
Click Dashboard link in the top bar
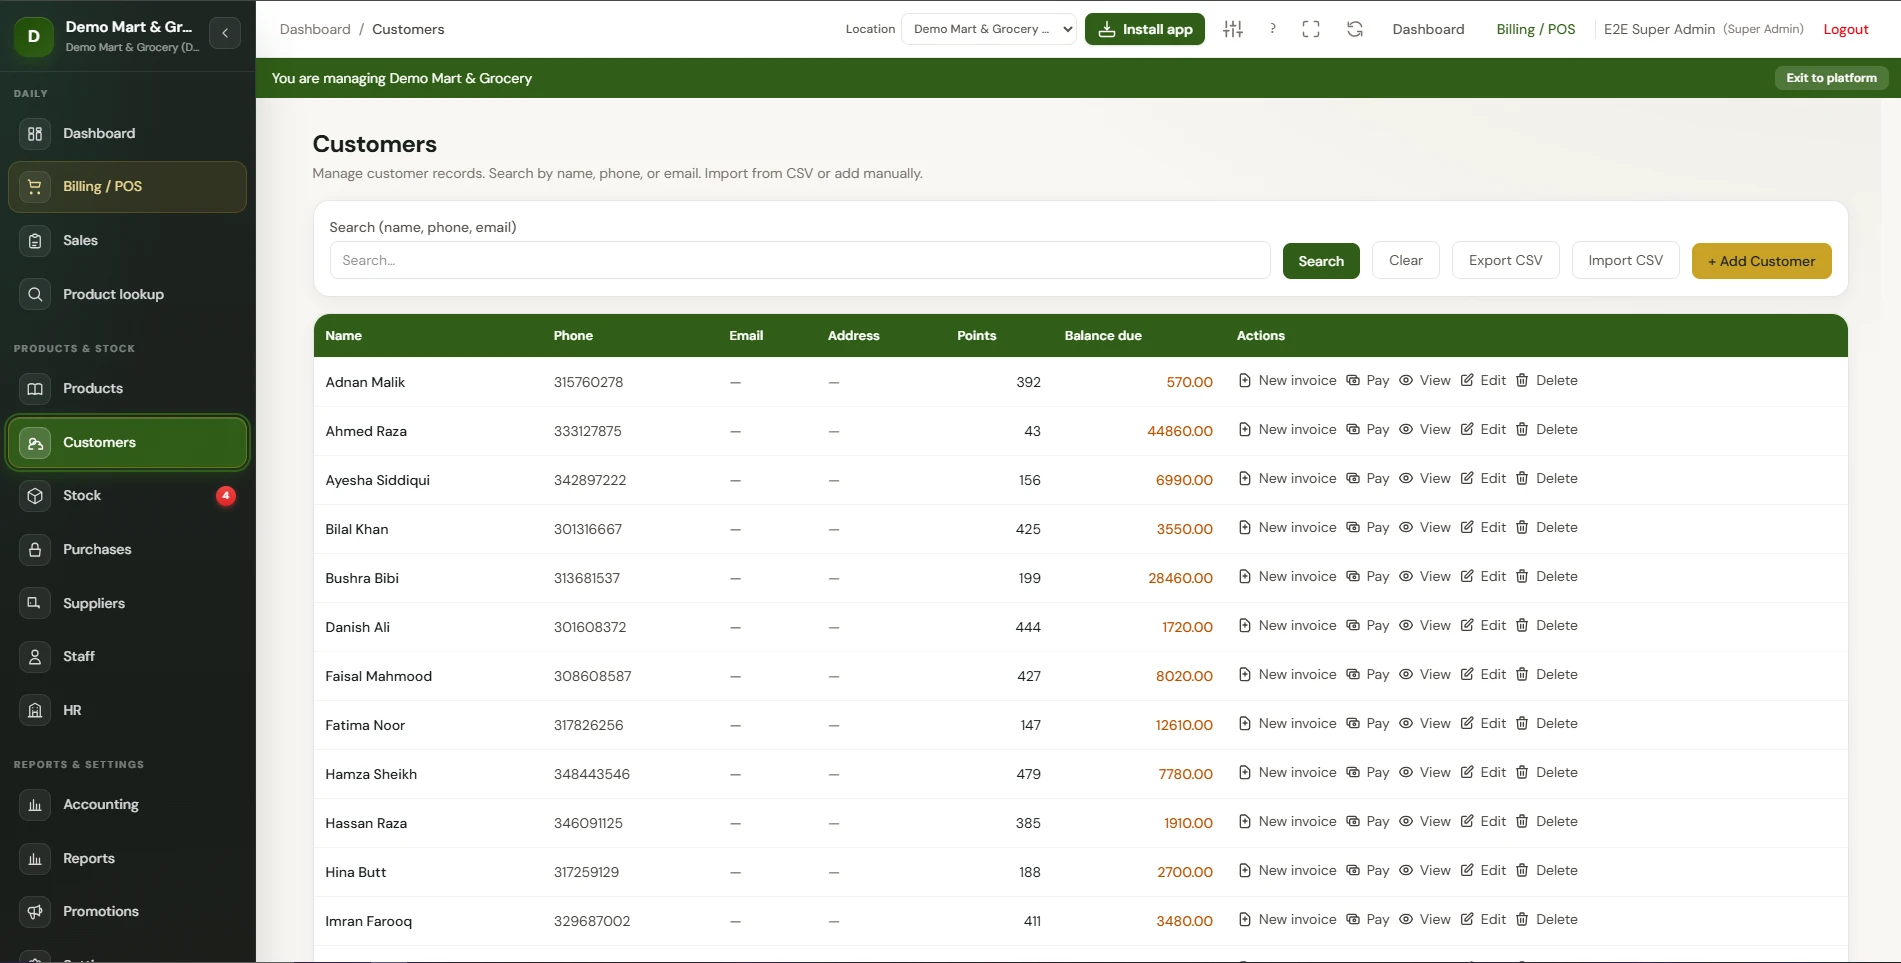point(1428,29)
